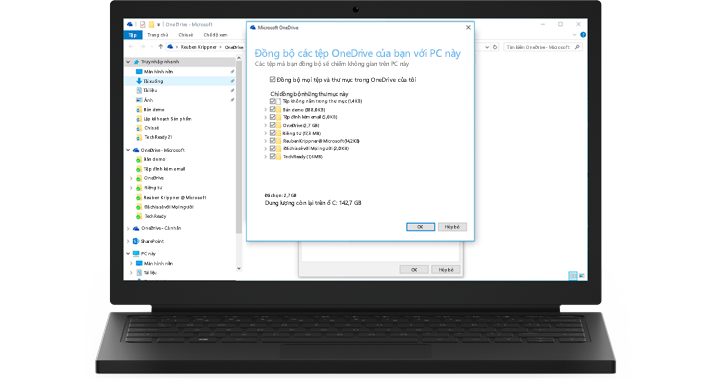
Task: Refresh the Explorer address bar
Action: pyautogui.click(x=495, y=47)
